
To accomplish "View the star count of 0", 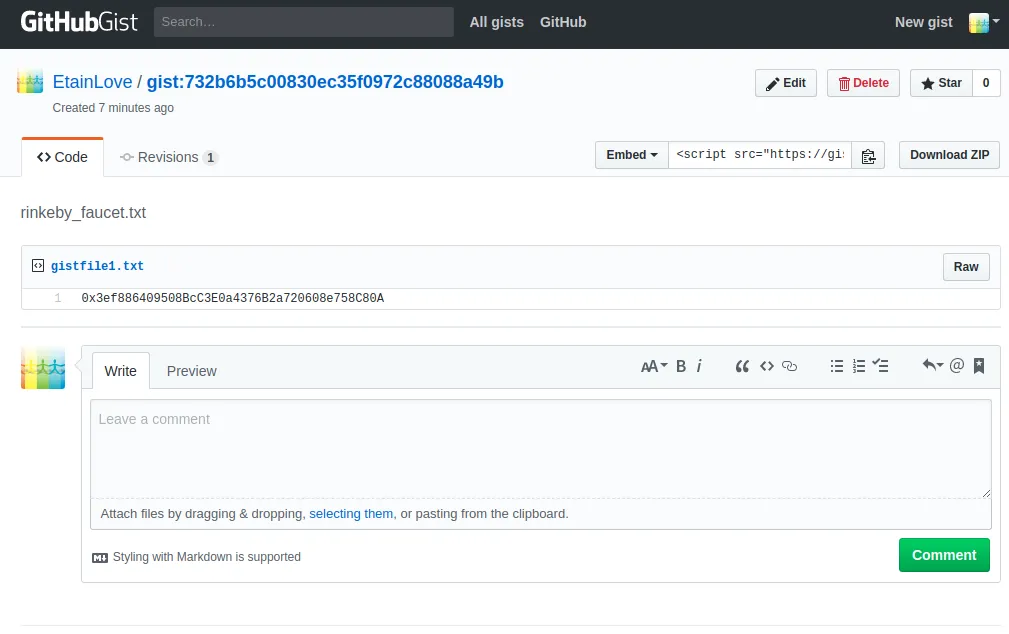I will 986,83.
